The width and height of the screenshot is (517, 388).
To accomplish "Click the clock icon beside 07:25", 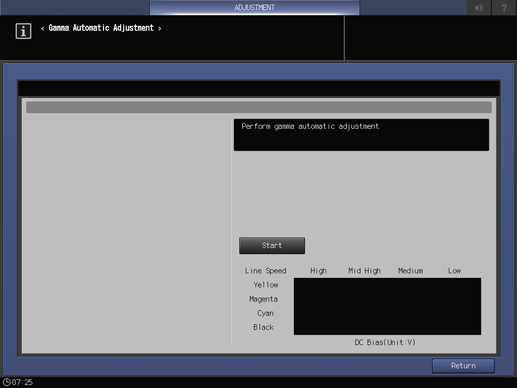I will point(6,382).
